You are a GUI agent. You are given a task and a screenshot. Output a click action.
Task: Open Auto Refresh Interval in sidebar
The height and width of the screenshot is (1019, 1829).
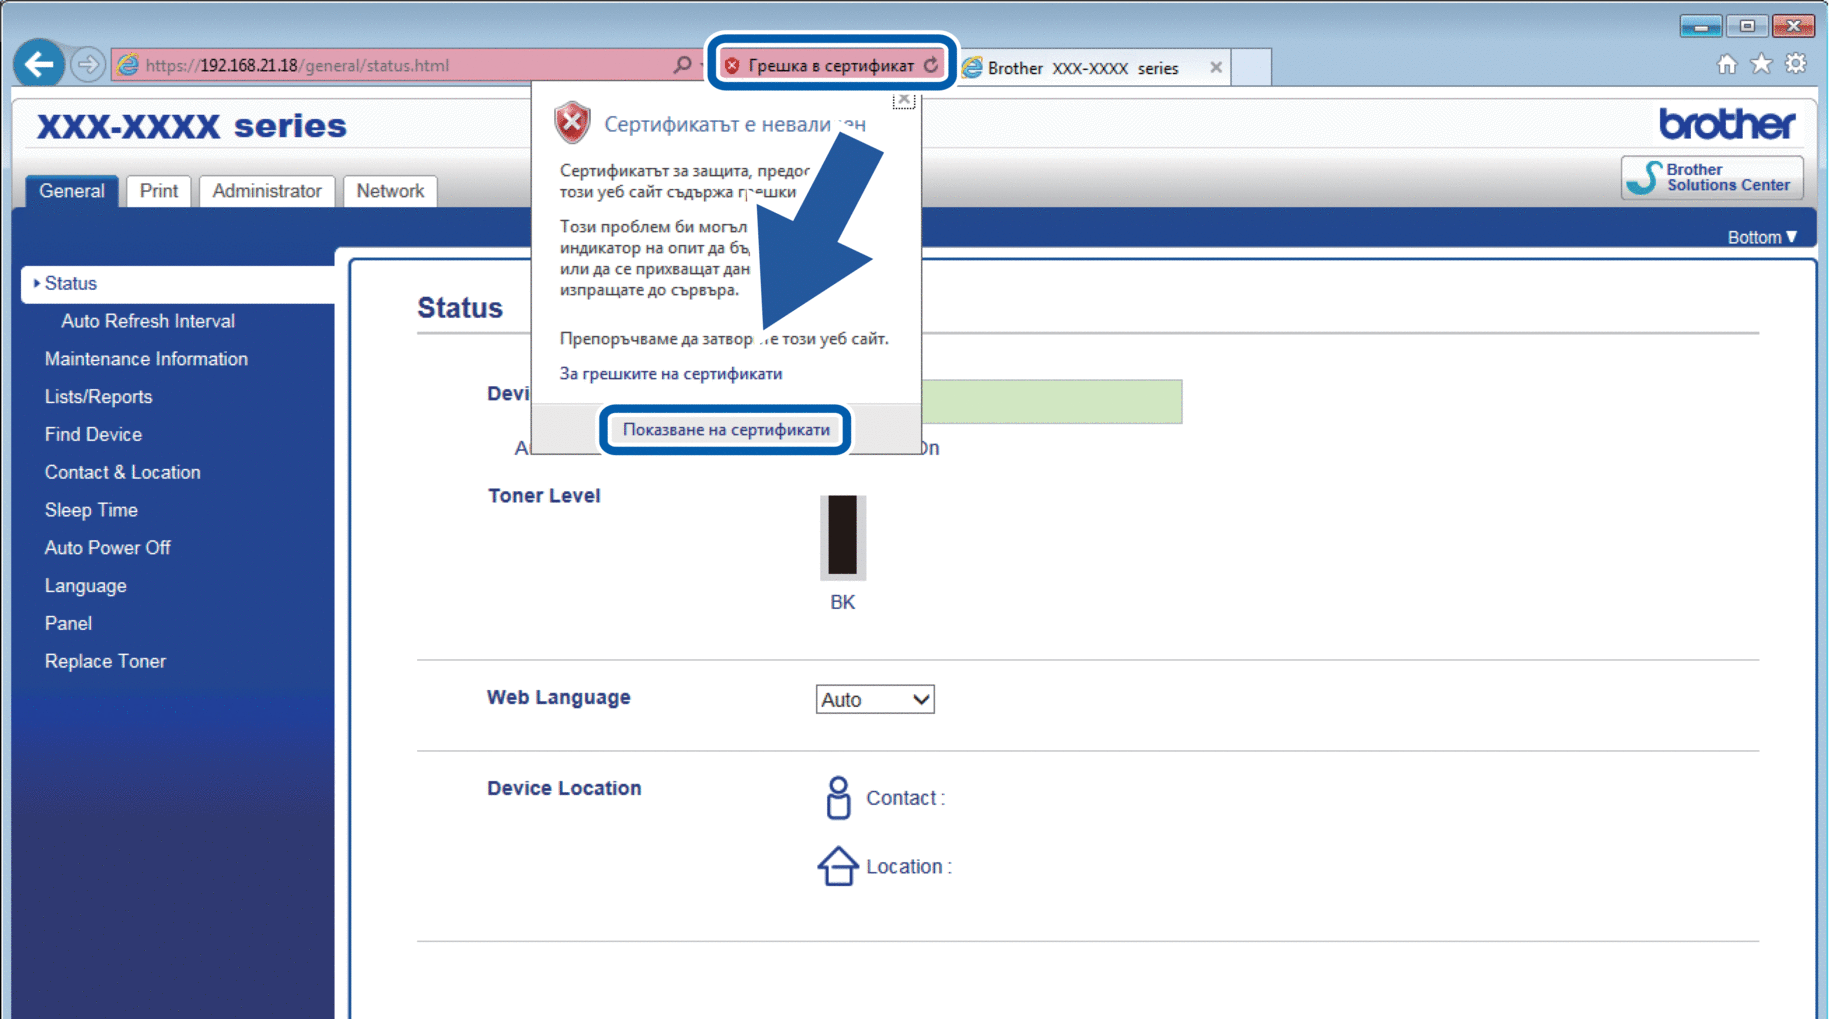148,321
